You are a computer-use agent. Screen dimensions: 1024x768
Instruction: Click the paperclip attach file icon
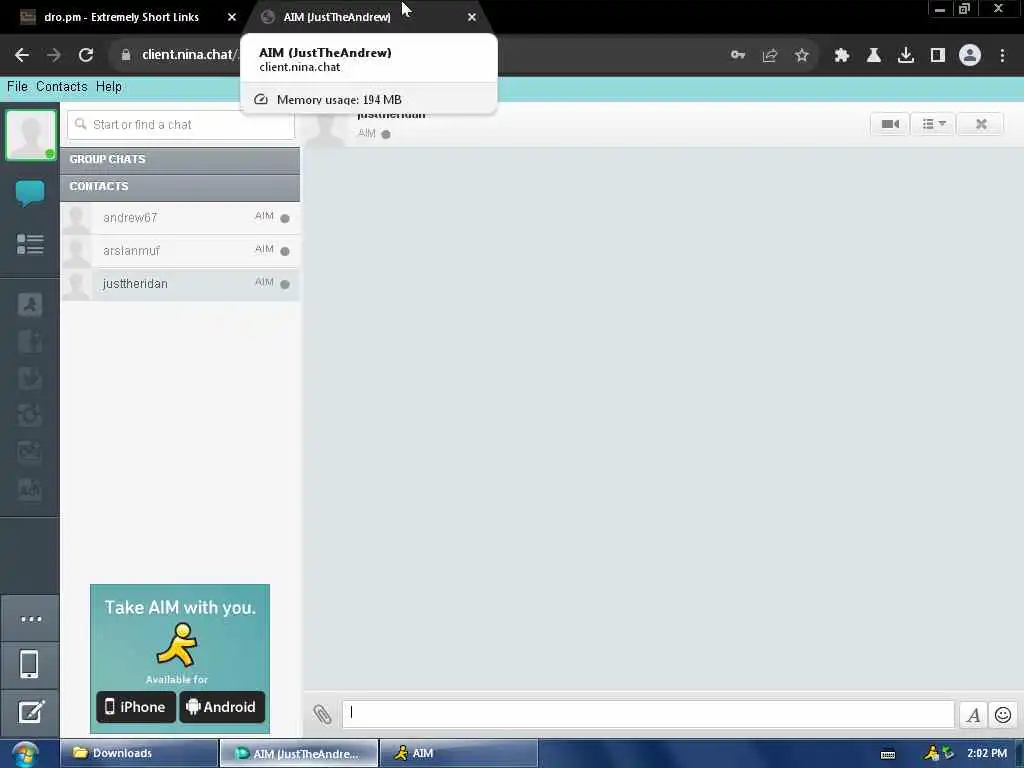pyautogui.click(x=322, y=714)
